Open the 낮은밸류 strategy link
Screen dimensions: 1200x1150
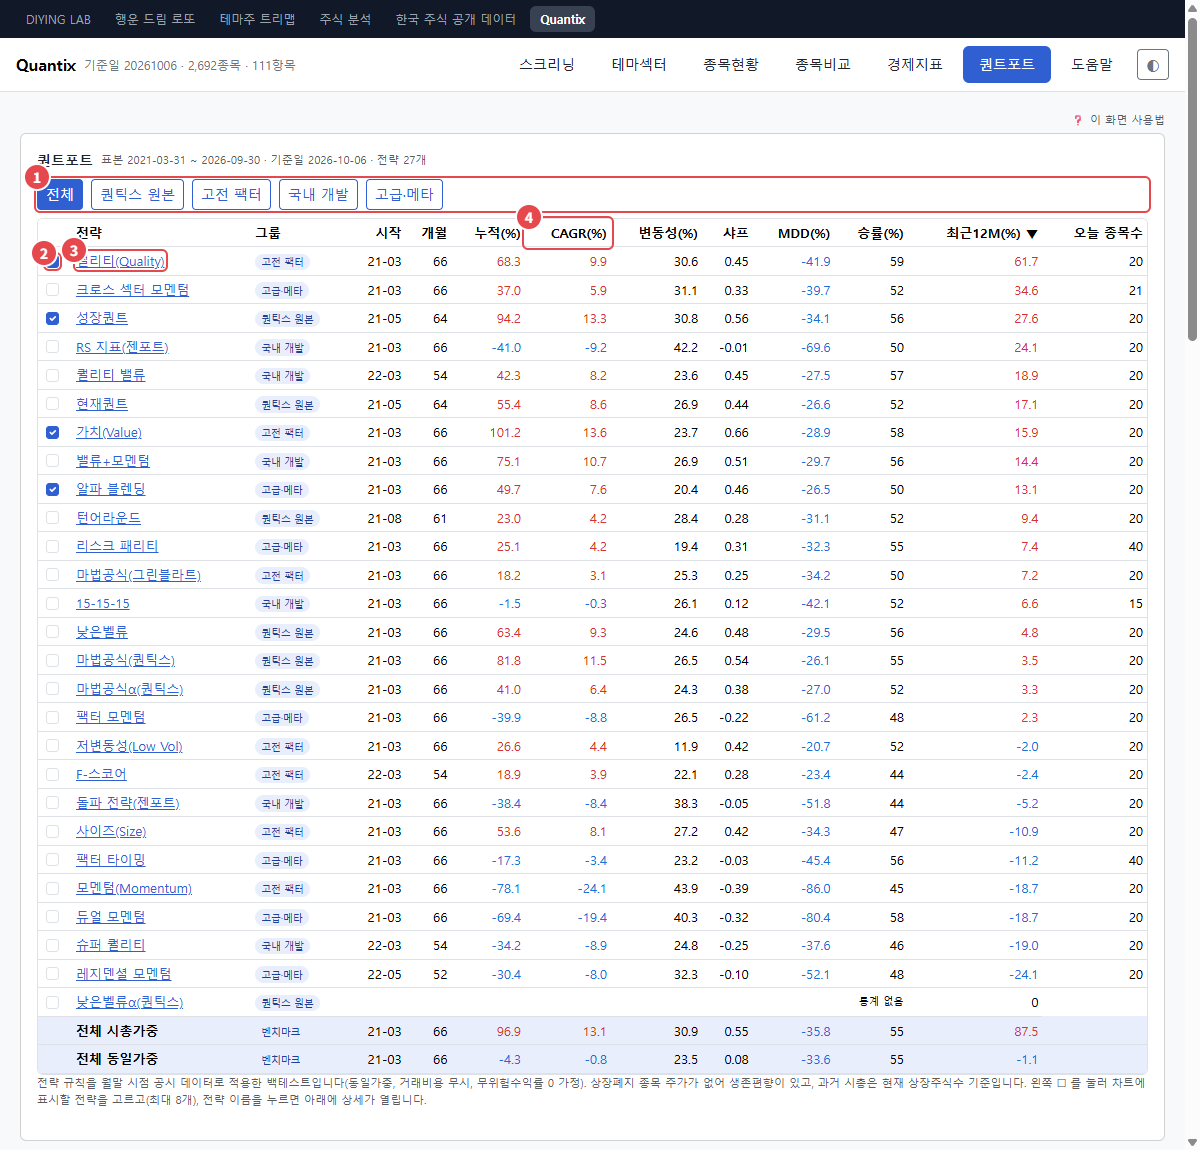click(102, 632)
